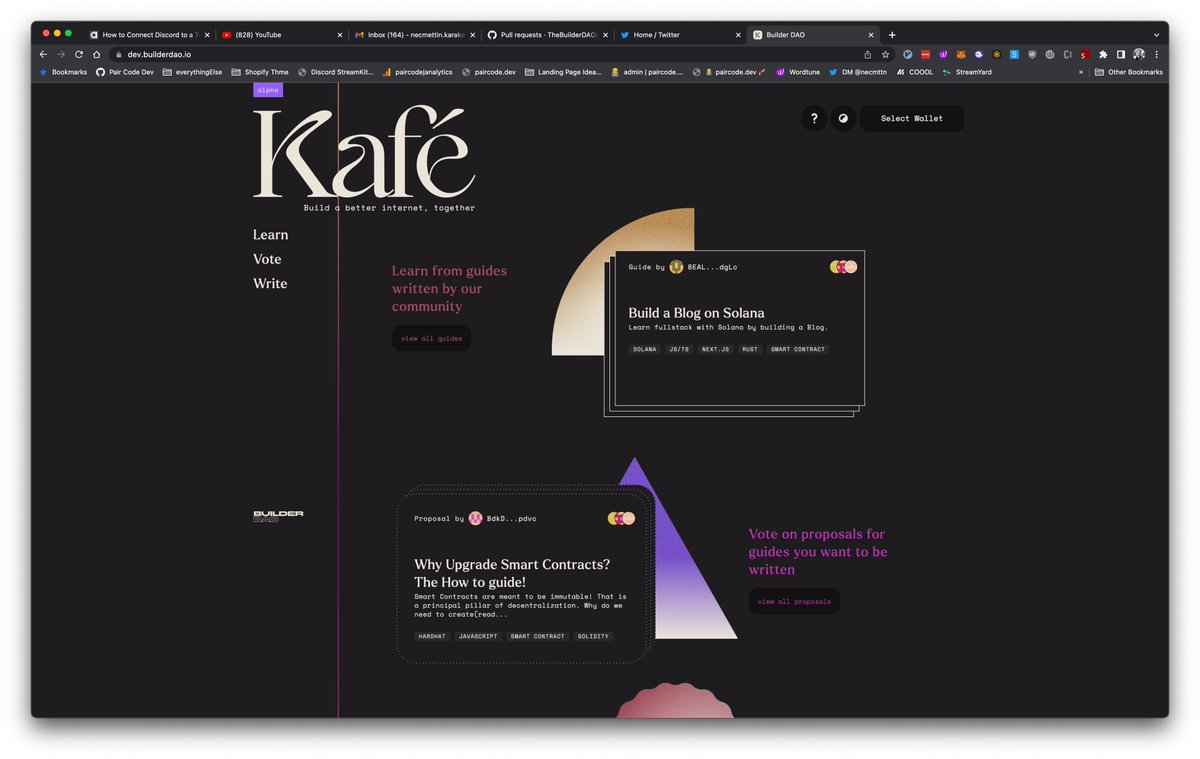Open the Write navigation link
The height and width of the screenshot is (759, 1200).
pyautogui.click(x=270, y=284)
